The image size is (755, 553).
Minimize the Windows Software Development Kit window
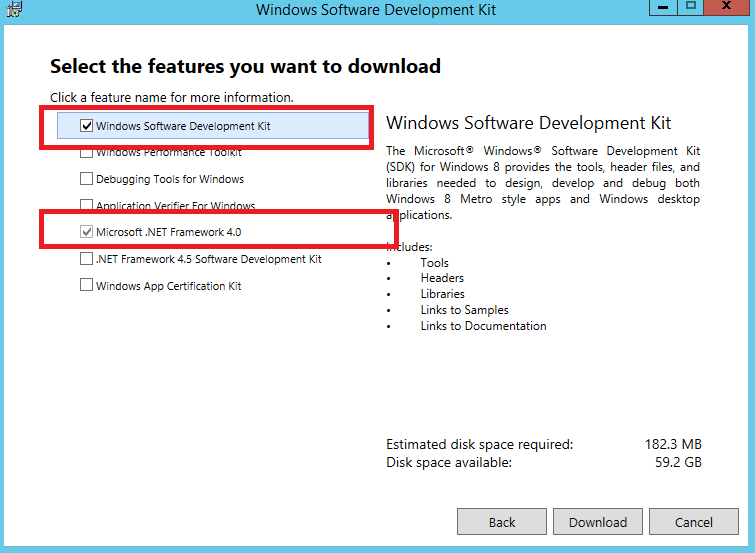click(x=663, y=7)
